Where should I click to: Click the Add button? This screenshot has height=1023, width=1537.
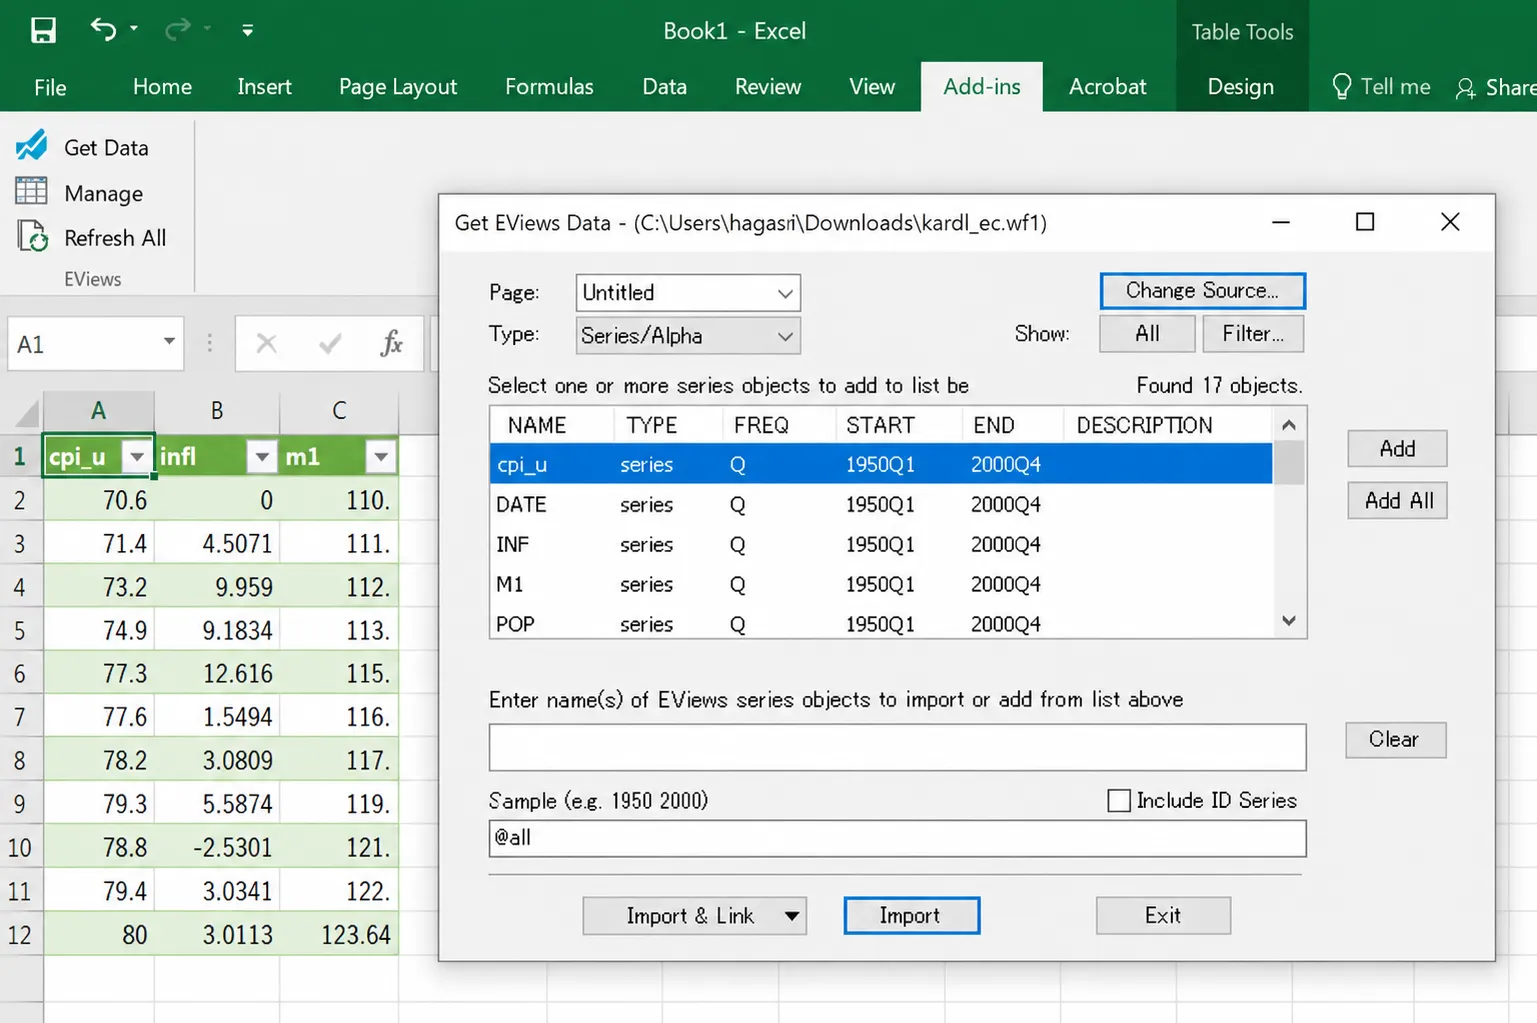(1397, 449)
